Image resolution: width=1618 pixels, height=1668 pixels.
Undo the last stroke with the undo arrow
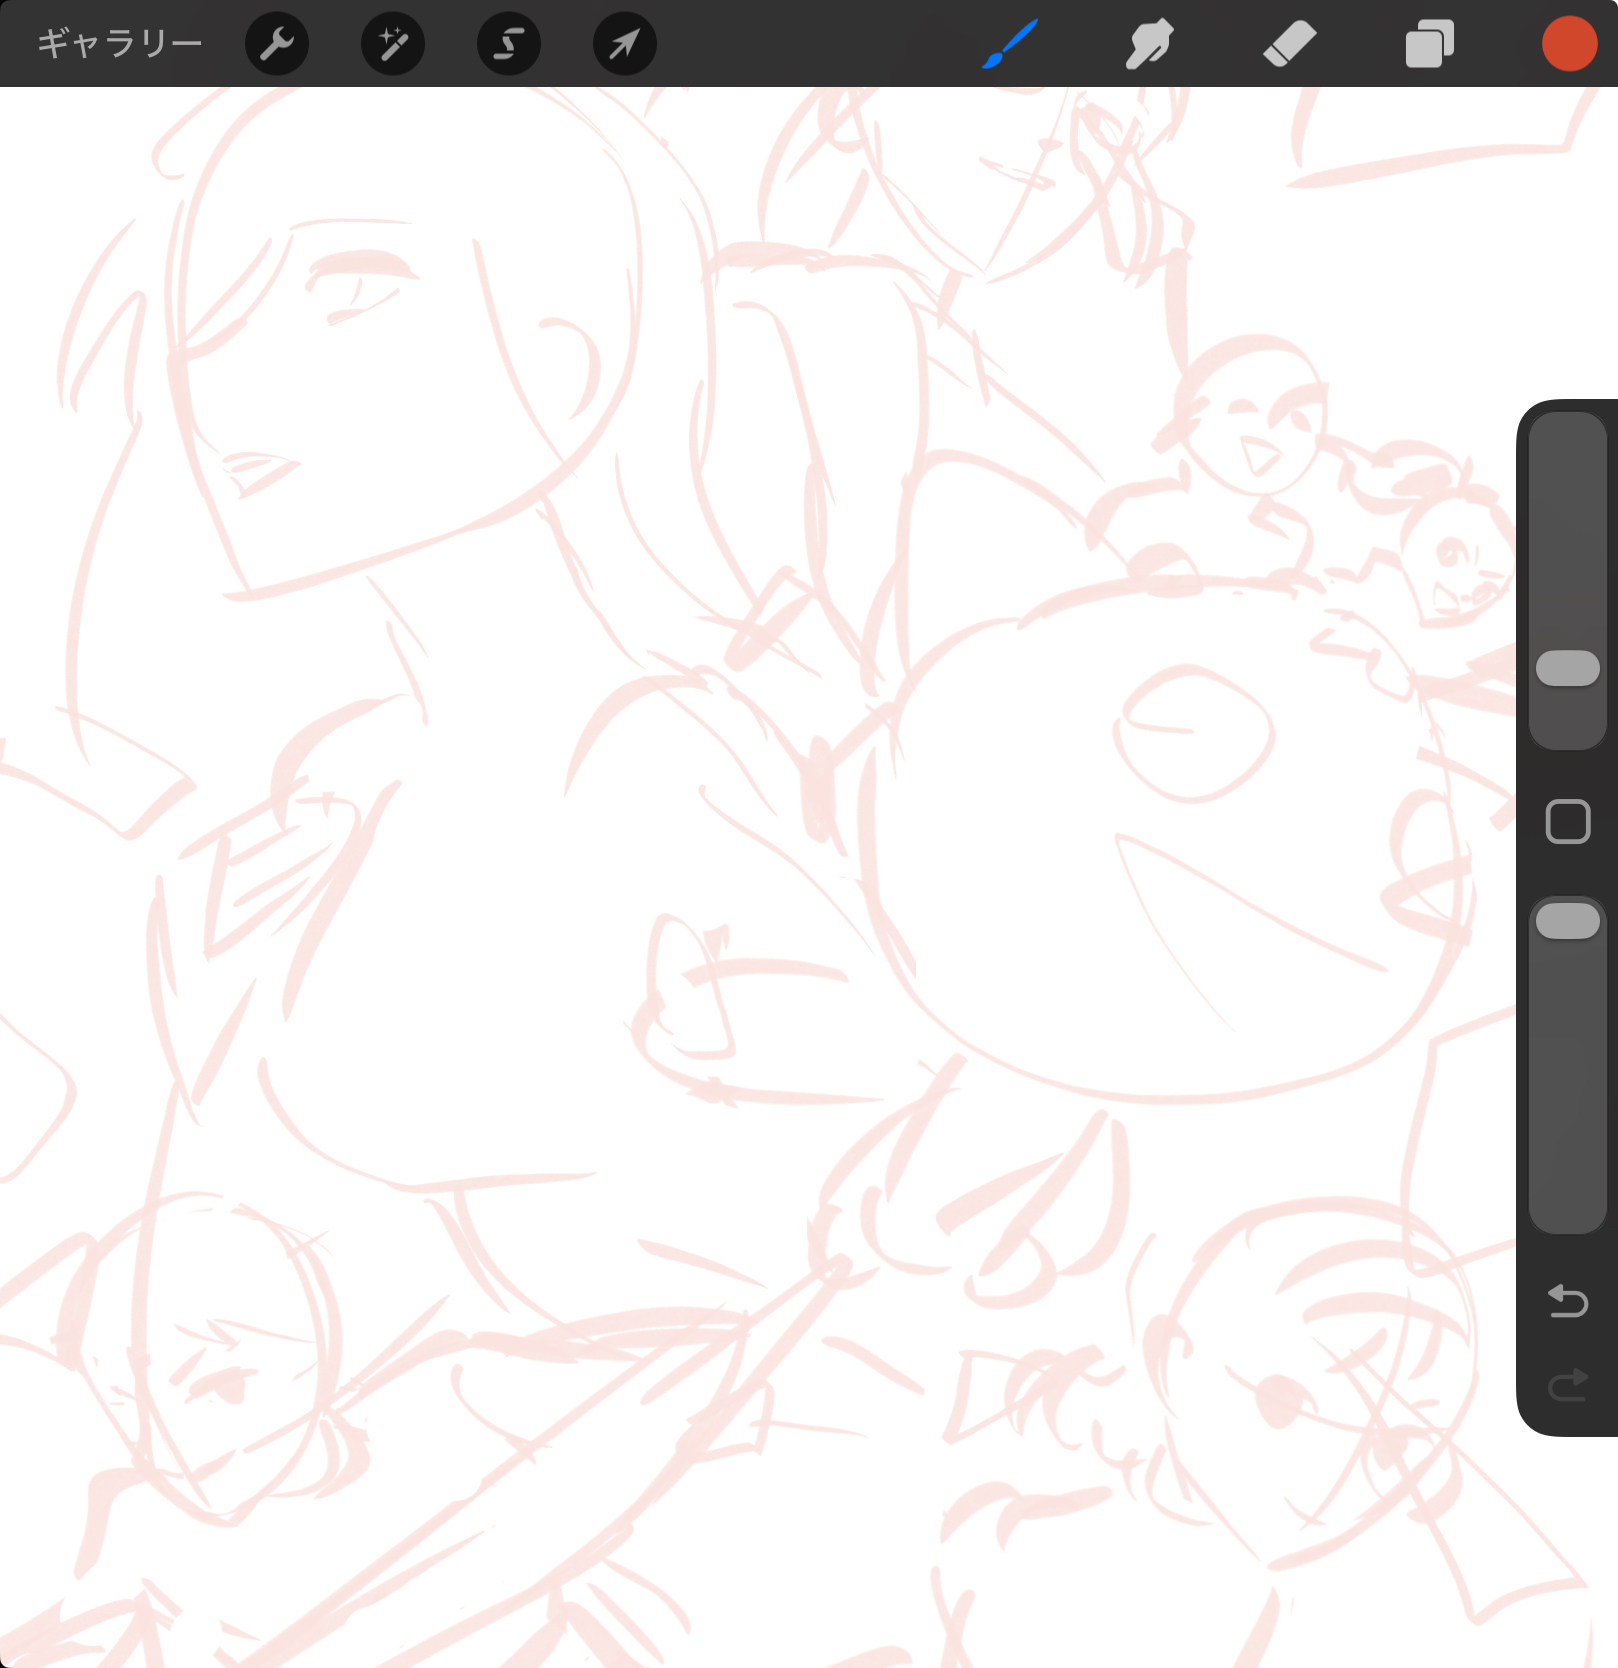click(1567, 1301)
